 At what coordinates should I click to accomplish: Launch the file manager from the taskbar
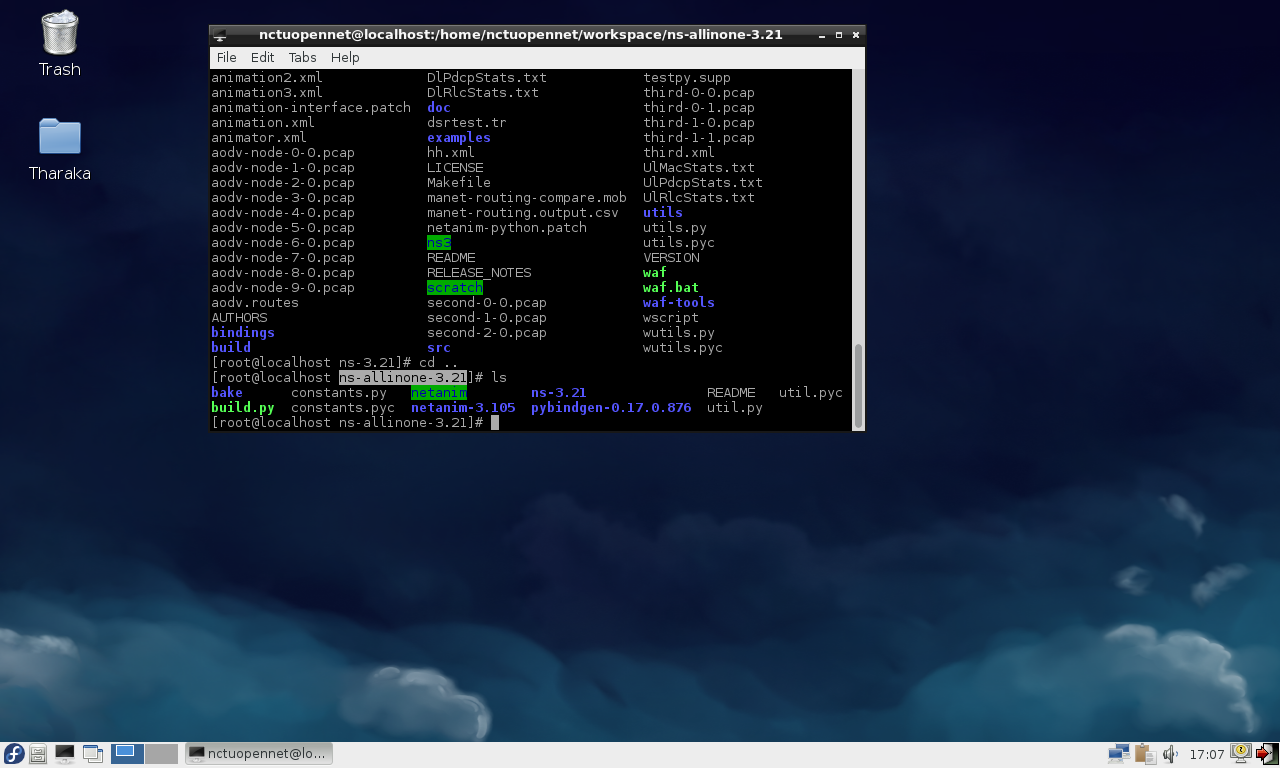point(37,753)
